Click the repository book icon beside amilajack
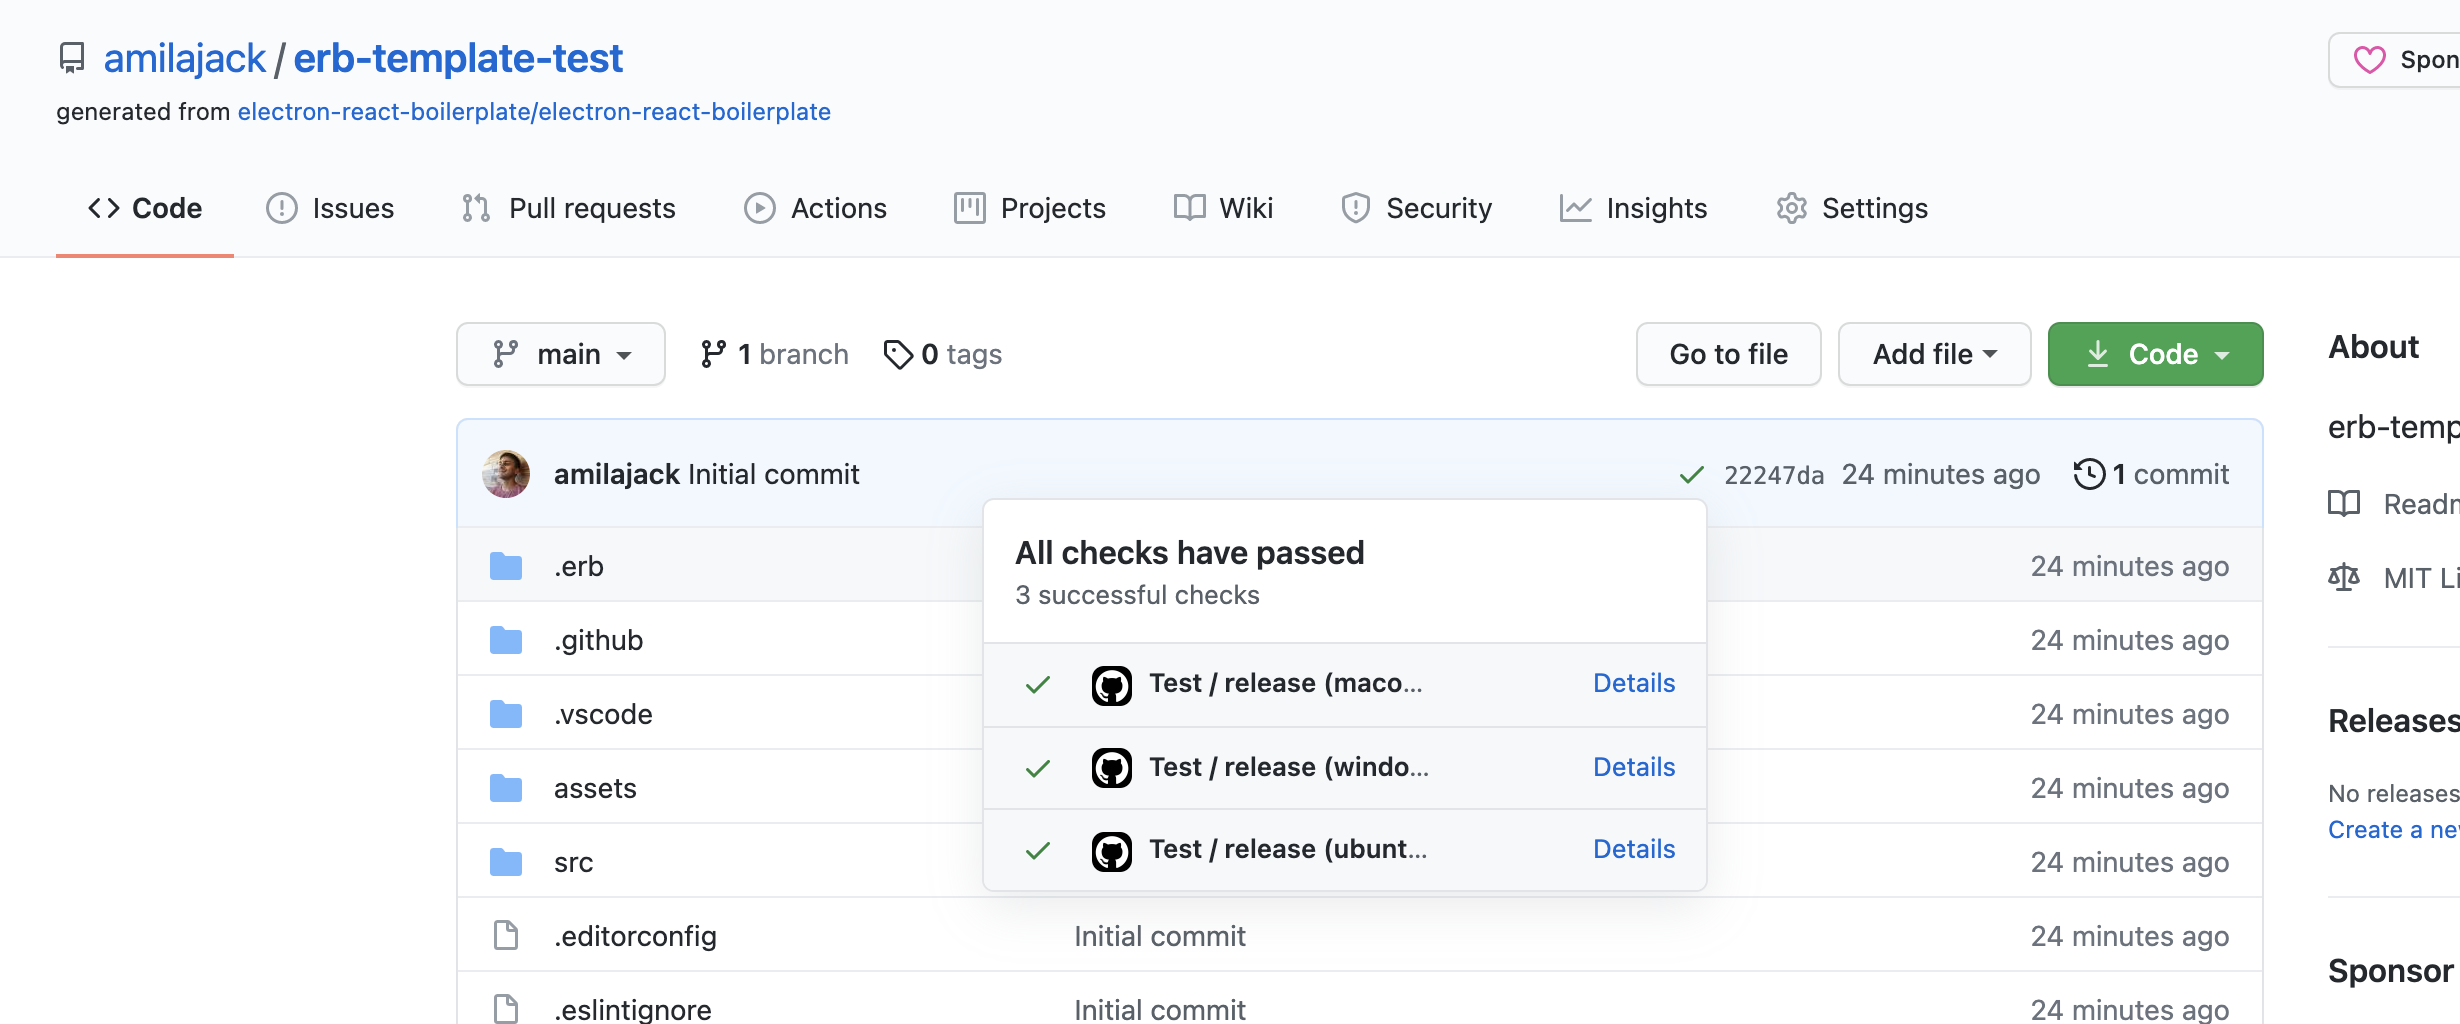The width and height of the screenshot is (2460, 1024). coord(71,58)
